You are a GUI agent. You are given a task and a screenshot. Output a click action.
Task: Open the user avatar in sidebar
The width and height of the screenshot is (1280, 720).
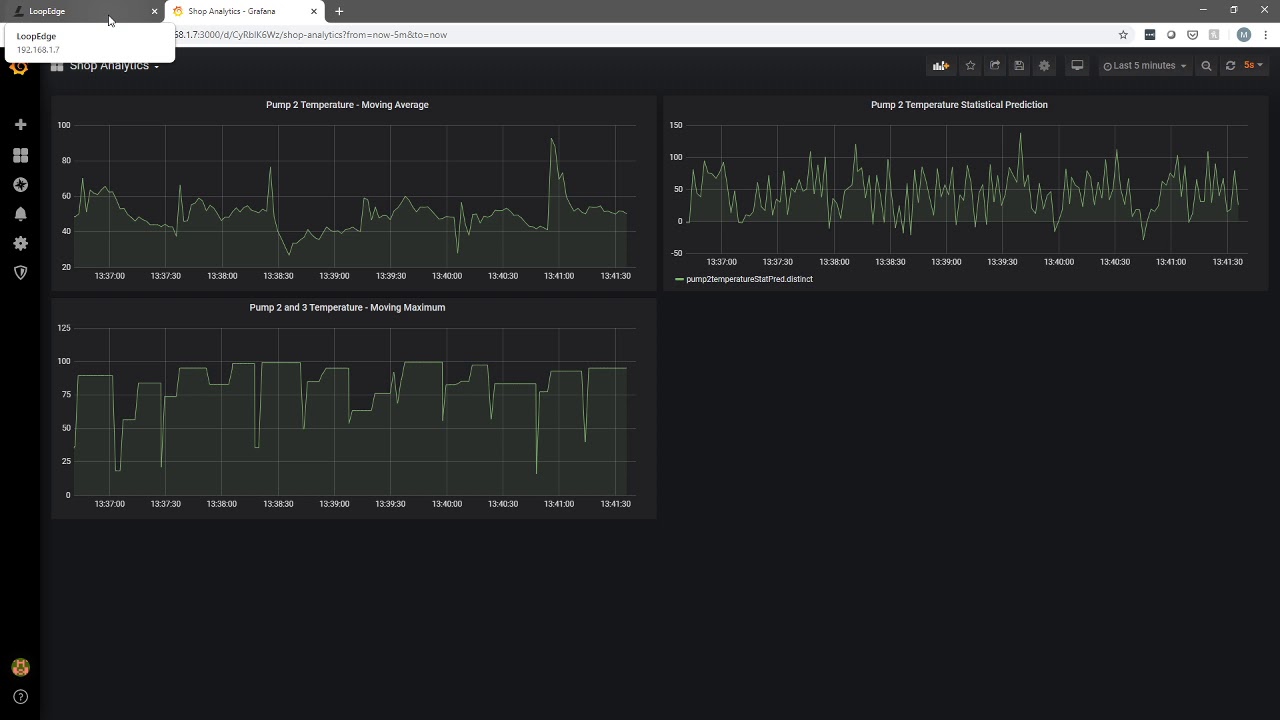(20, 667)
